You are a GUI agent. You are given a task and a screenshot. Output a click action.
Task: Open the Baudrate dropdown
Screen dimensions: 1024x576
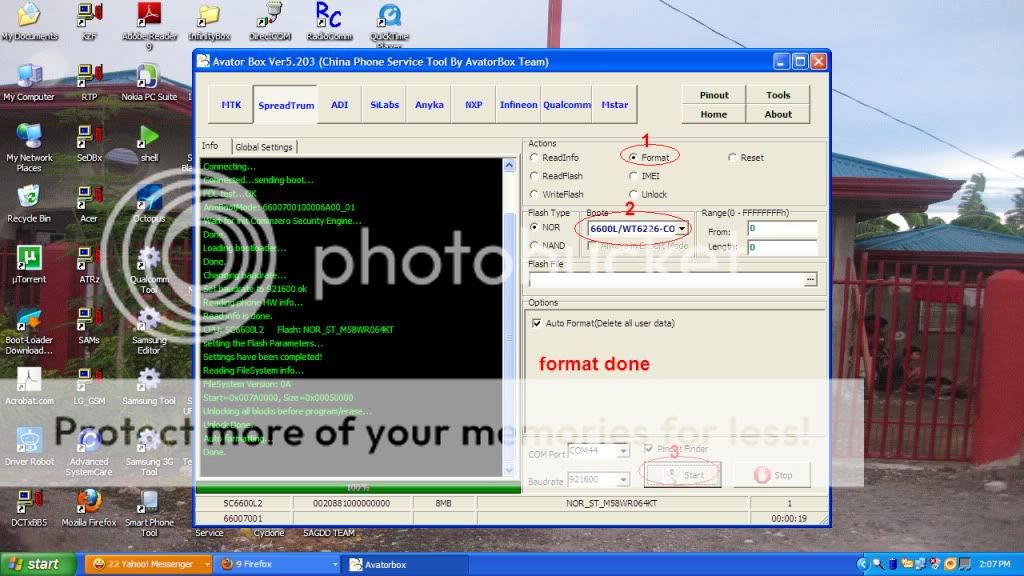tap(622, 481)
